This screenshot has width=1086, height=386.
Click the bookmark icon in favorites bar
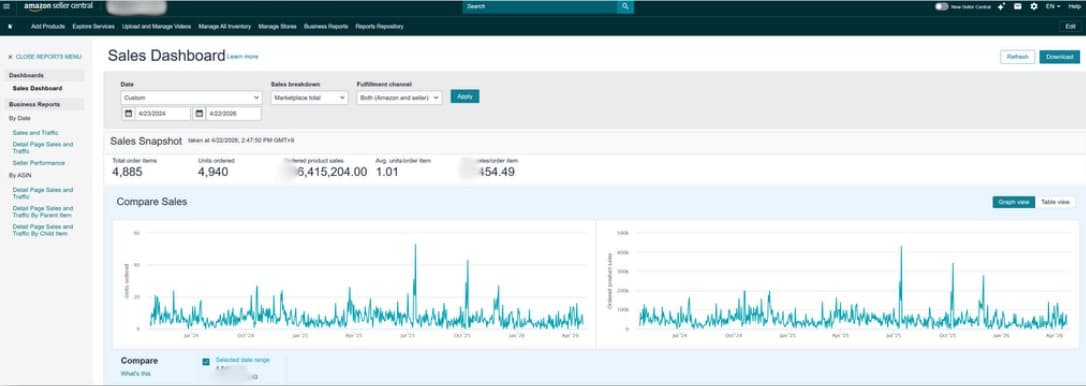coord(10,26)
